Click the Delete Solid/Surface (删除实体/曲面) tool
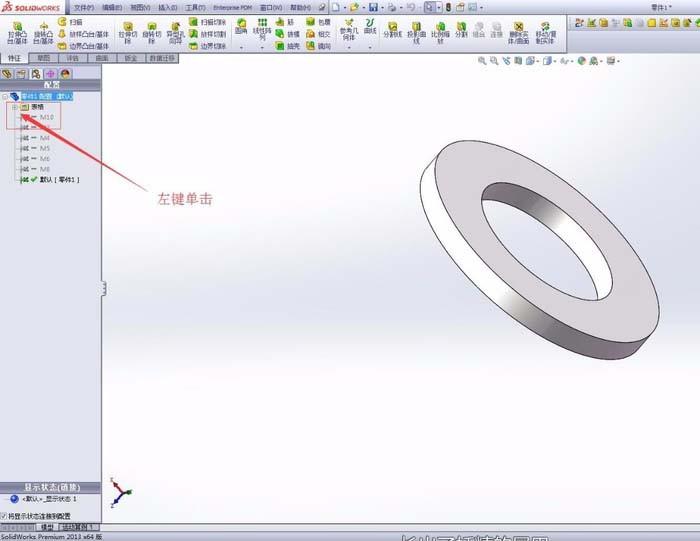 [x=518, y=33]
